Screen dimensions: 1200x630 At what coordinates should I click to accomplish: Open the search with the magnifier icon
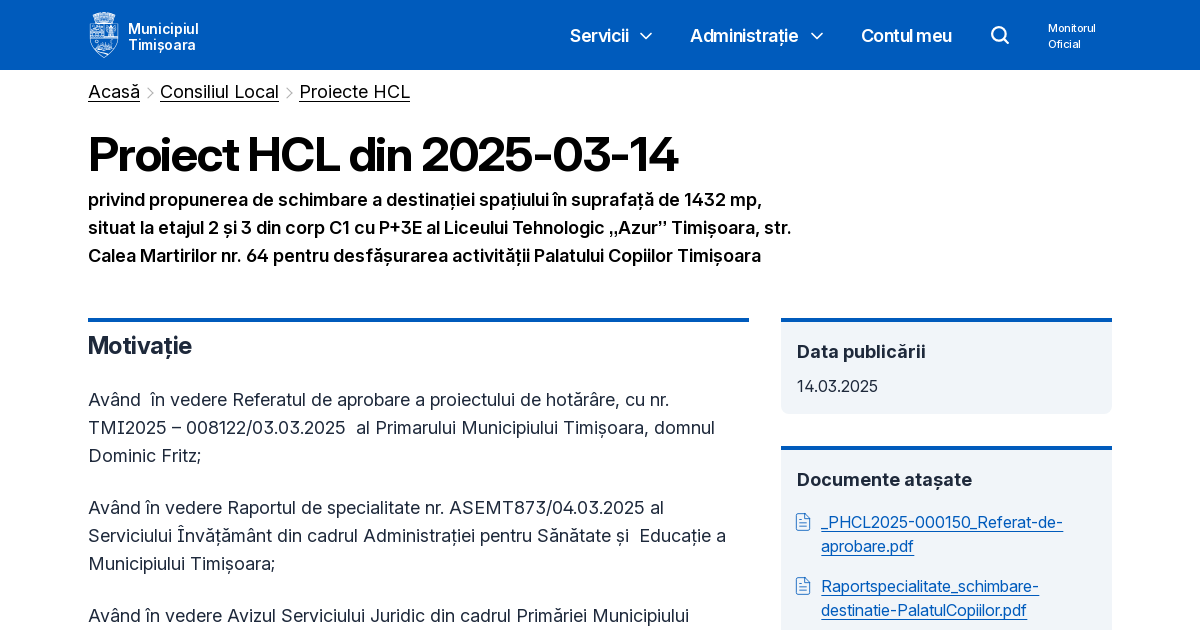tap(1000, 35)
